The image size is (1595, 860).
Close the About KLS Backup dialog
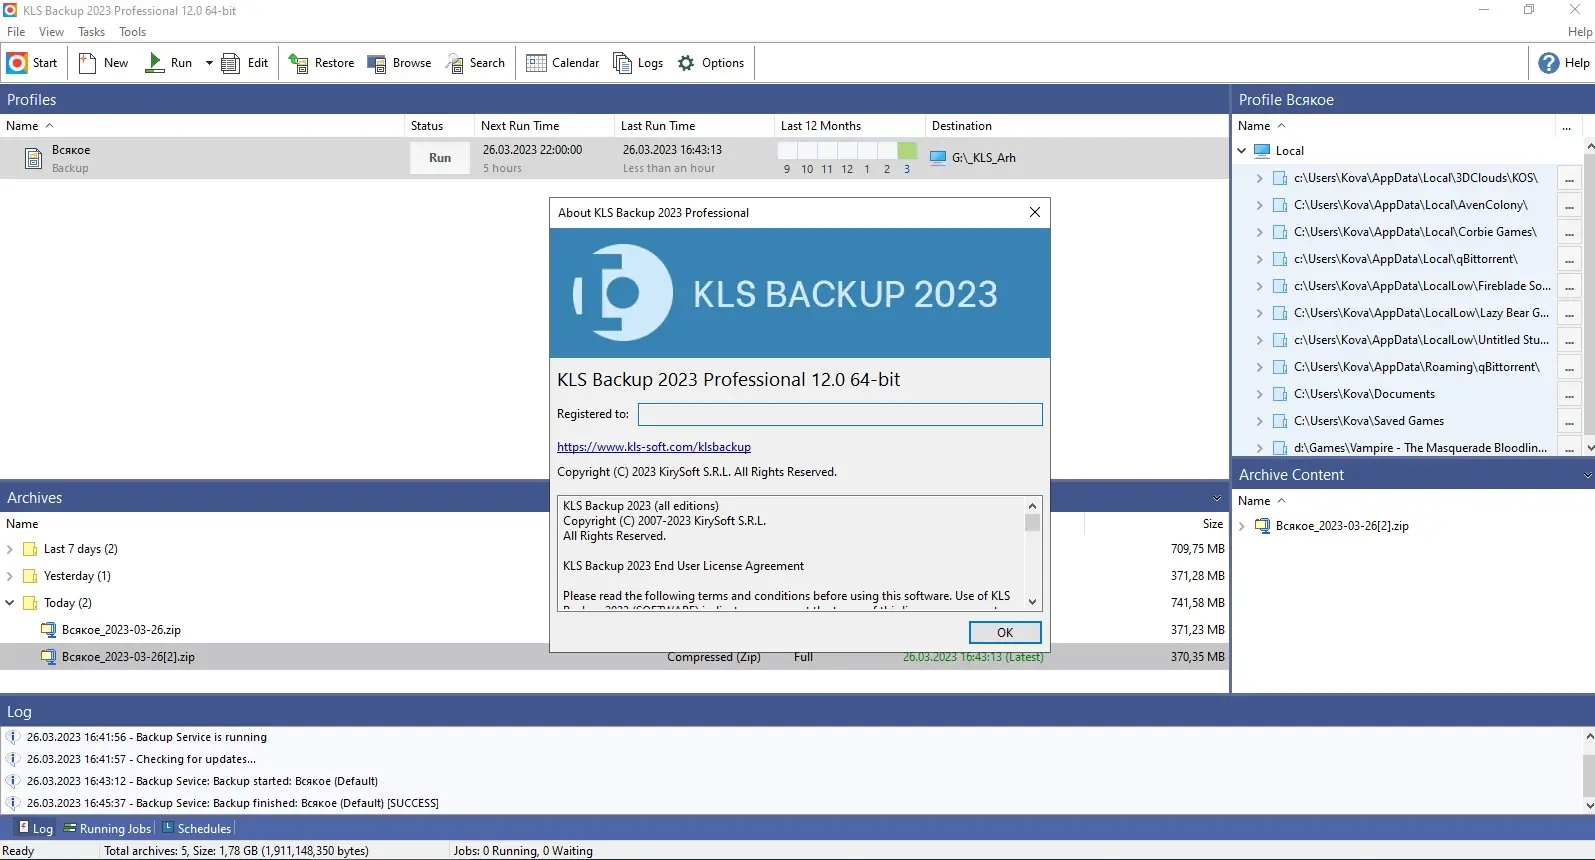pyautogui.click(x=1035, y=212)
